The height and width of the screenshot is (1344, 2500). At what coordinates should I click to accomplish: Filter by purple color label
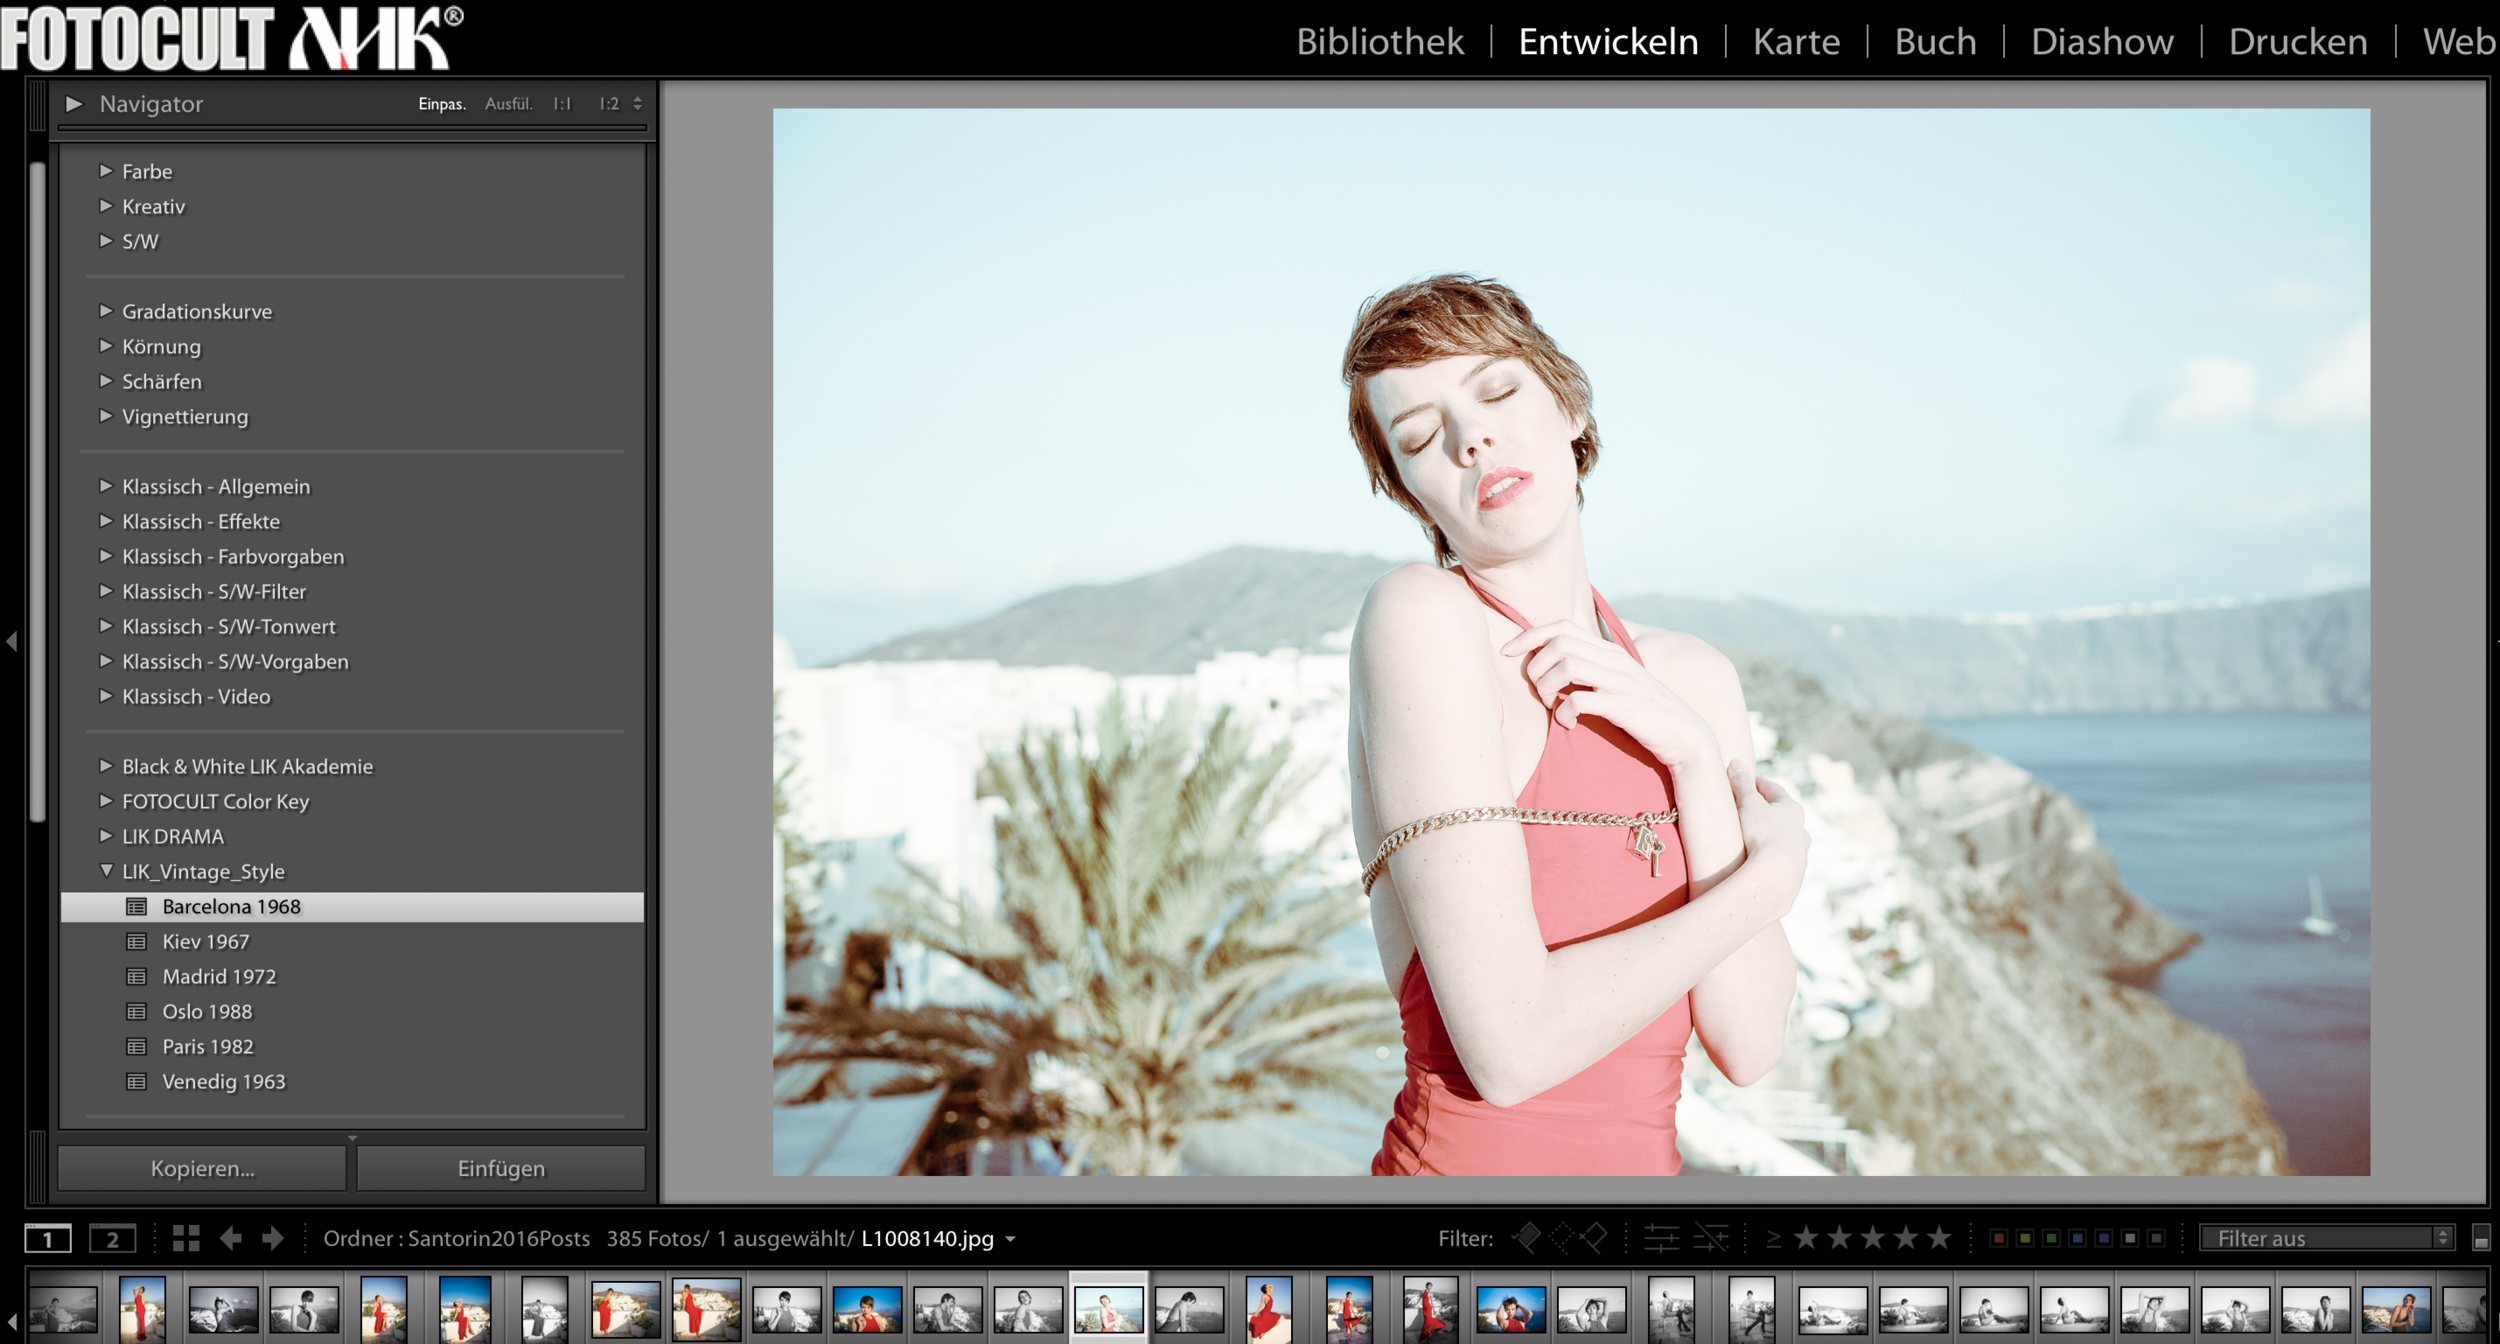pos(2104,1238)
